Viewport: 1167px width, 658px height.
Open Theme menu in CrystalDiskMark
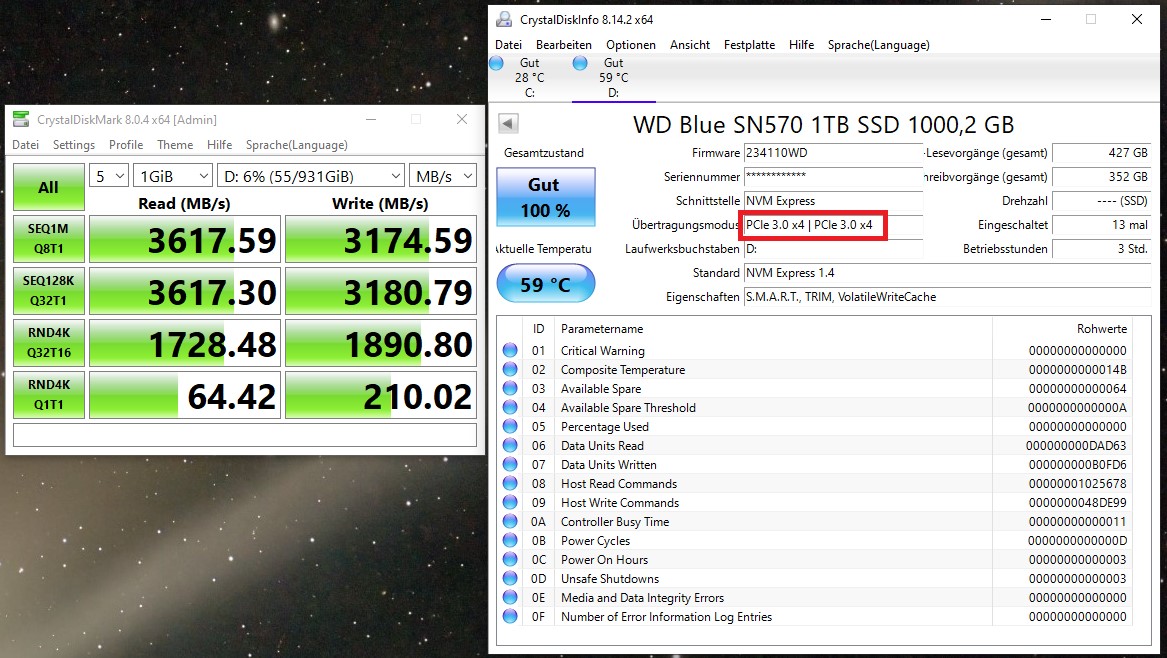pos(175,144)
